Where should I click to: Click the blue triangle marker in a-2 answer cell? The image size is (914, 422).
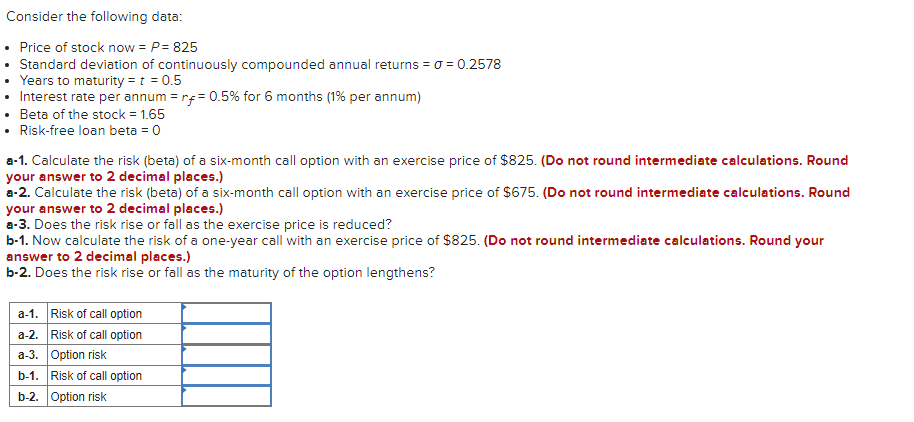click(x=184, y=327)
